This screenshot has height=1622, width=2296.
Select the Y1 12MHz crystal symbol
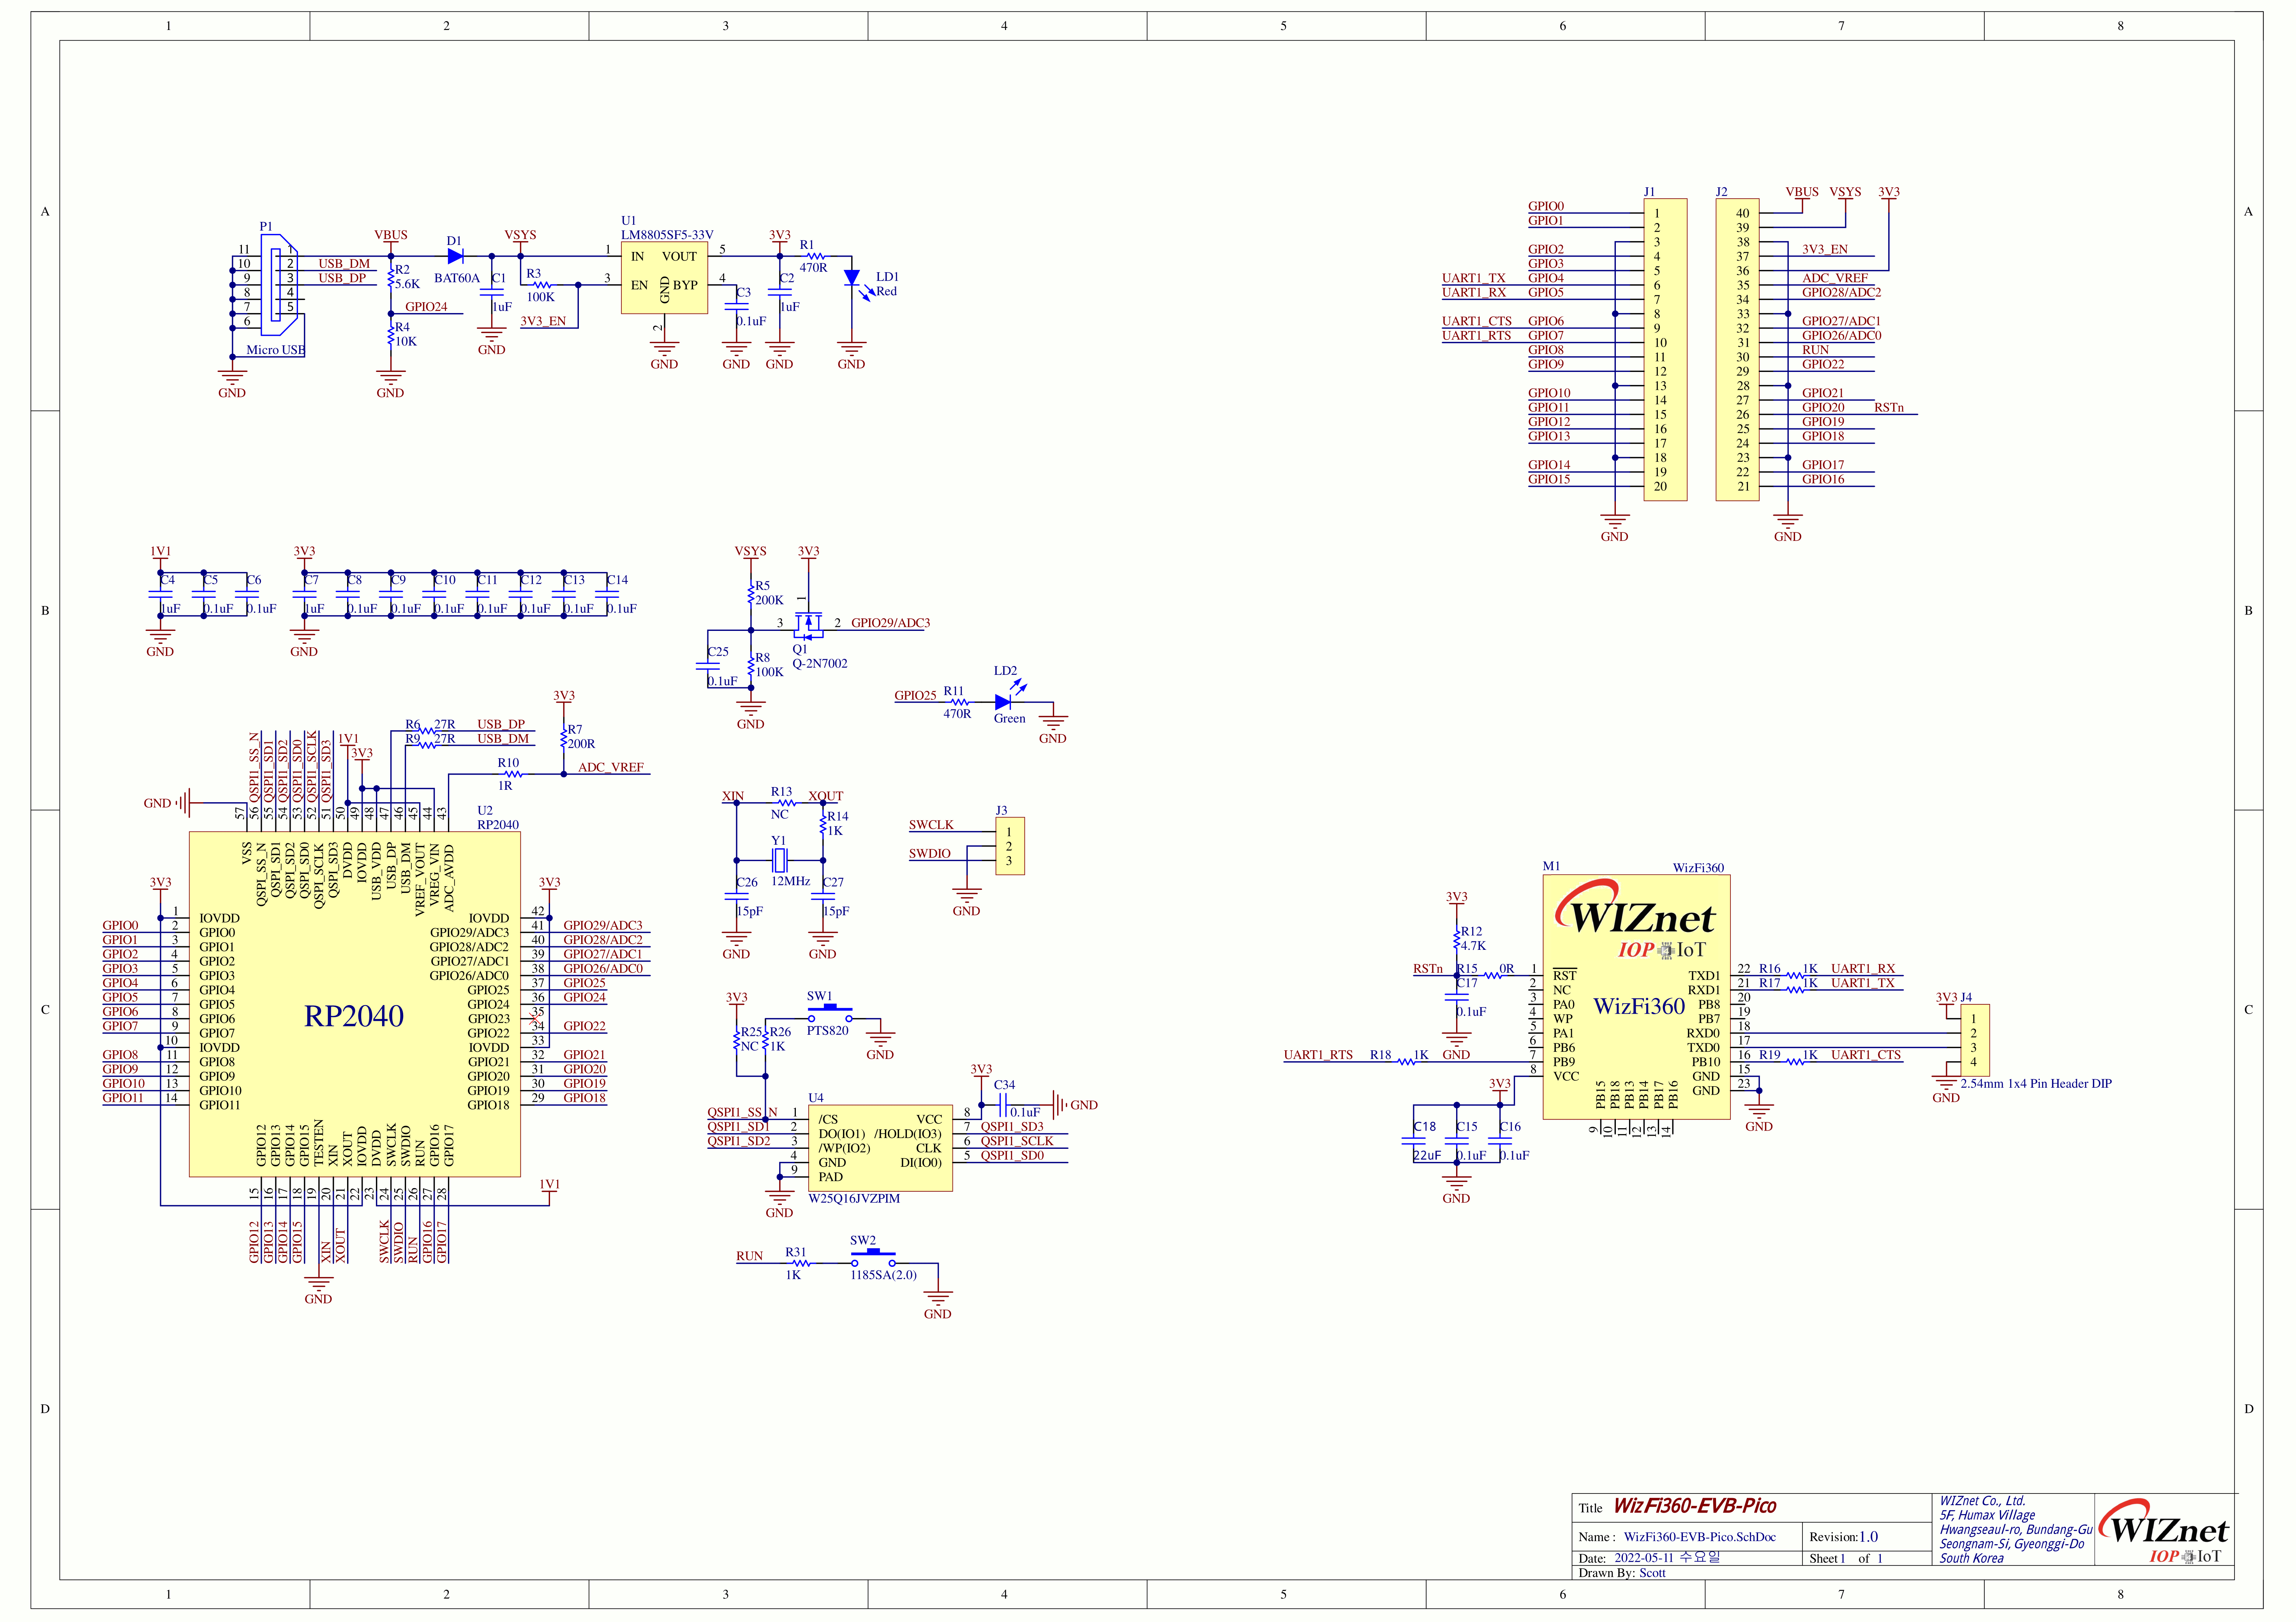[x=780, y=860]
